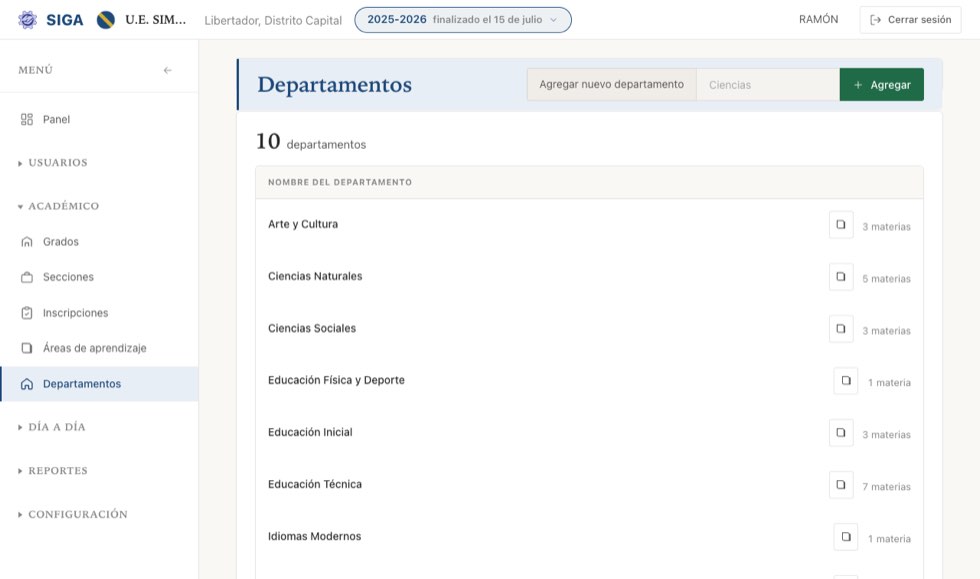980x579 pixels.
Task: Click the school emblem icon beside U.E. SIM...
Action: point(106,20)
